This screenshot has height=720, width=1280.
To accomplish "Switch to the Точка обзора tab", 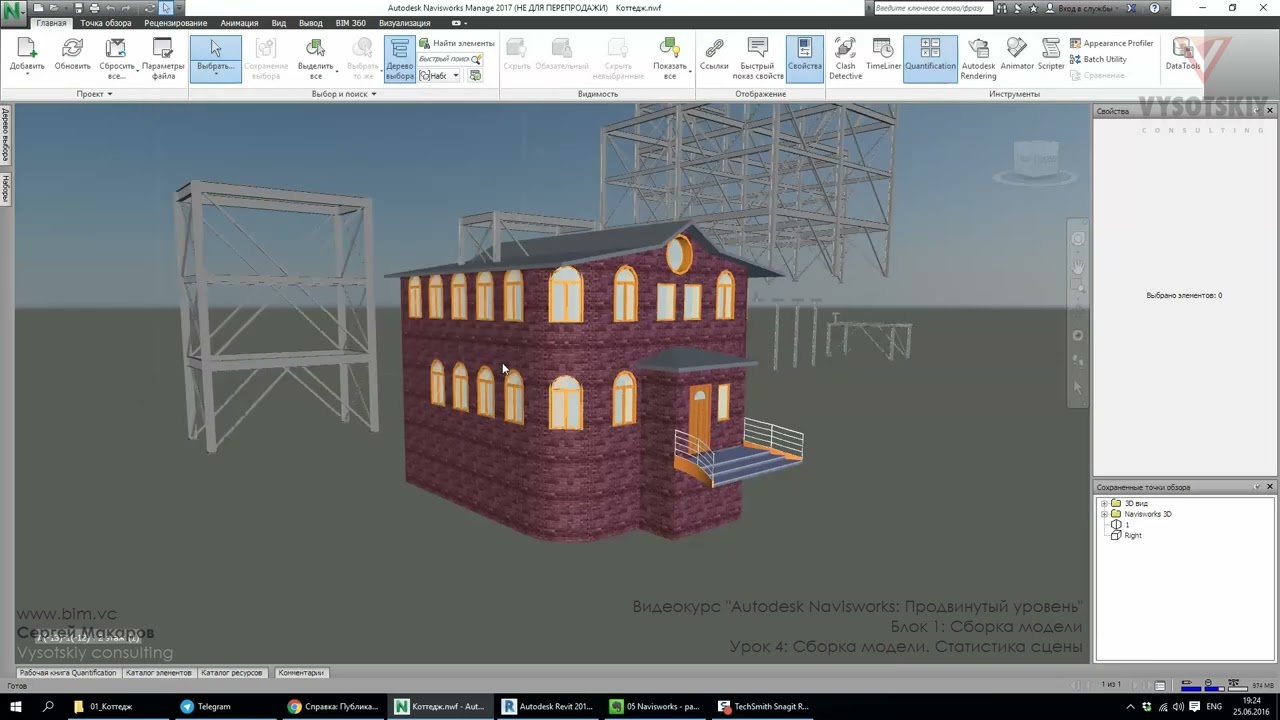I will (105, 23).
